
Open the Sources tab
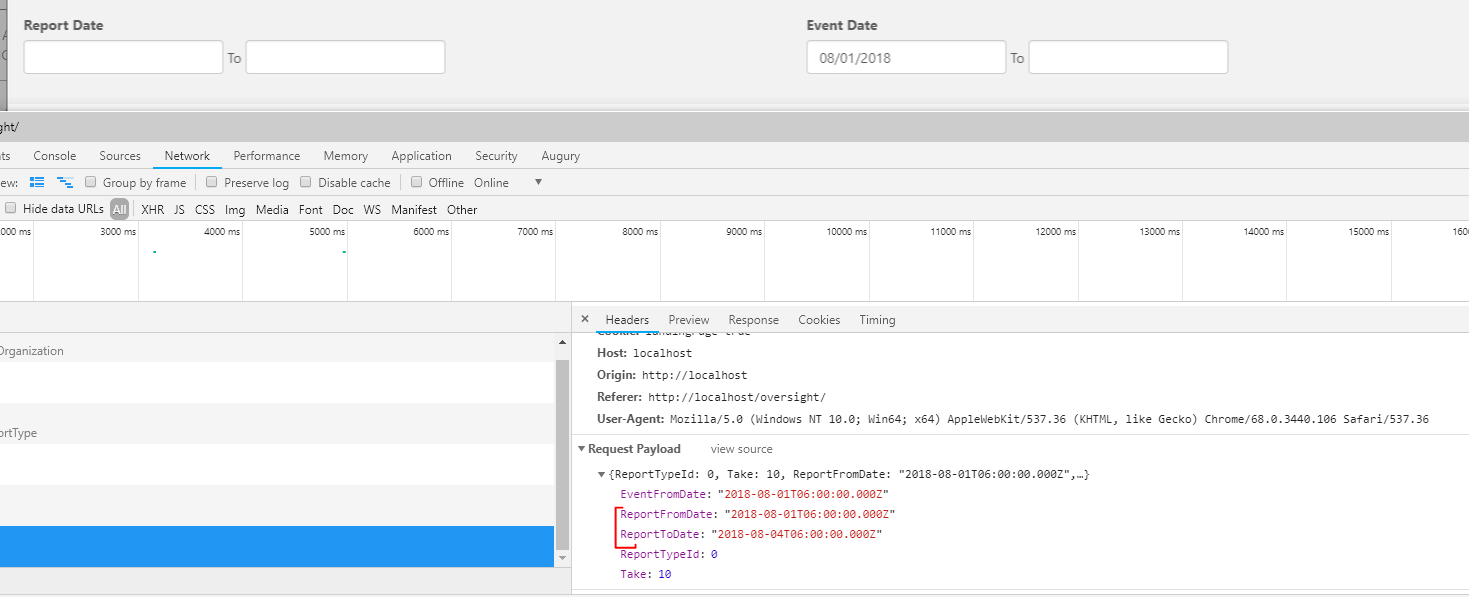click(x=120, y=156)
